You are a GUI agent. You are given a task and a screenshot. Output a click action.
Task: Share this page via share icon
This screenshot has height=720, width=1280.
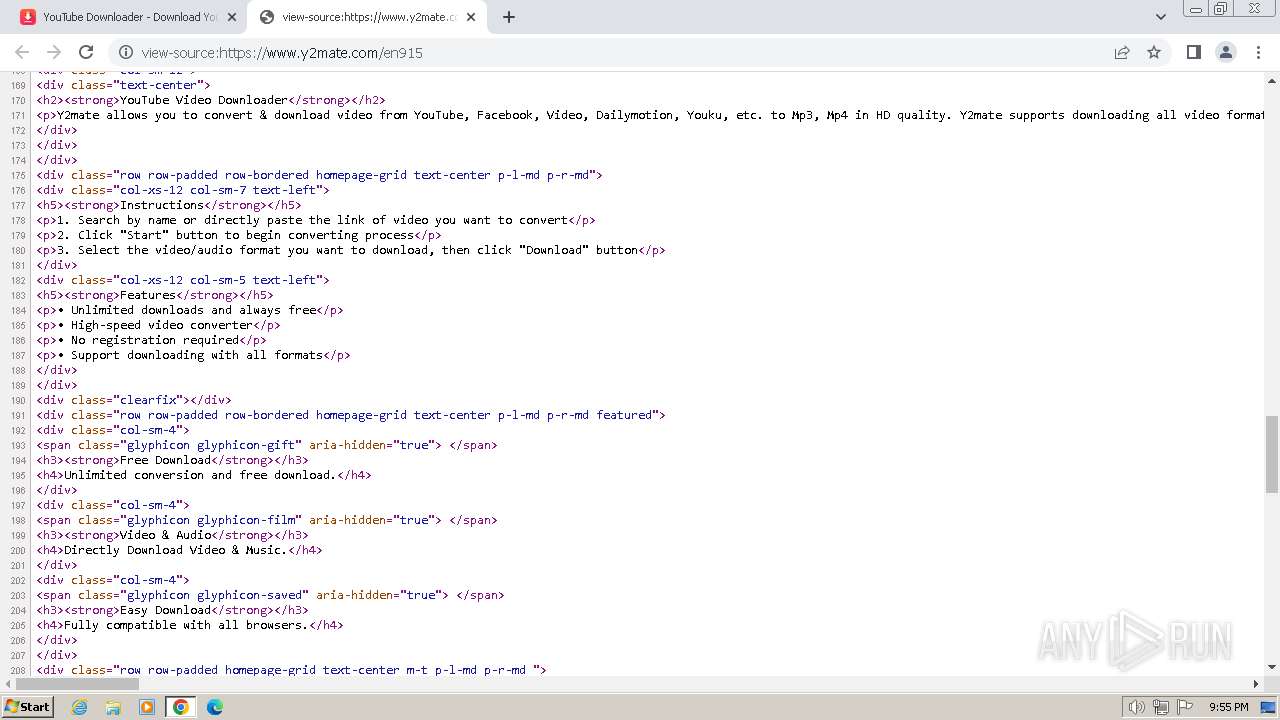(1122, 52)
